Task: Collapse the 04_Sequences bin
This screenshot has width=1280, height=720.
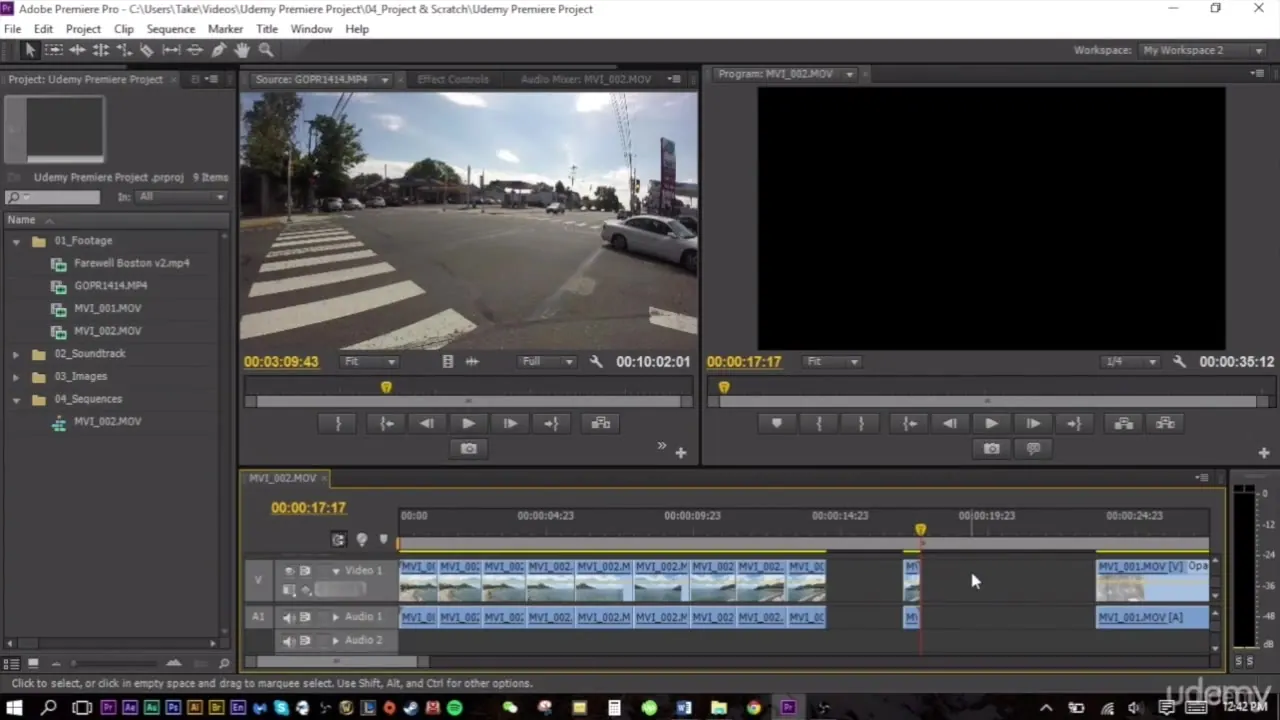Action: (x=16, y=399)
